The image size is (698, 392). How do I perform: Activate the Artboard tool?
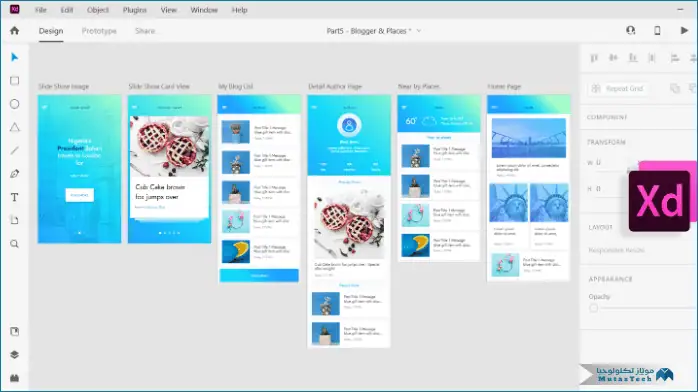tap(15, 221)
